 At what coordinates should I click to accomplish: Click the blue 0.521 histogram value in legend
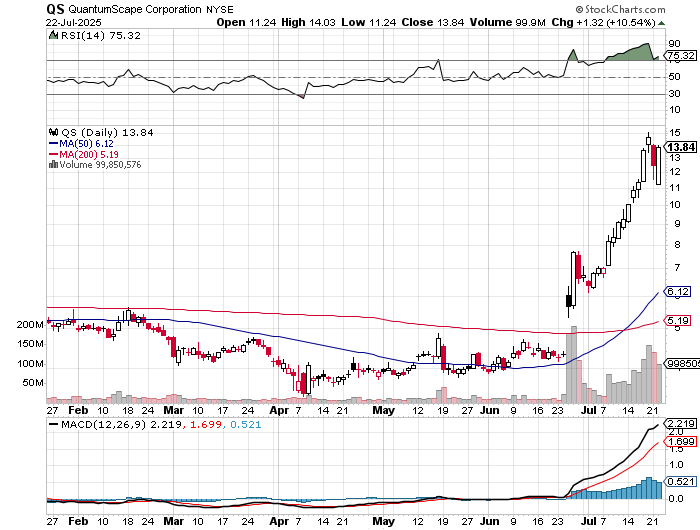click(246, 424)
